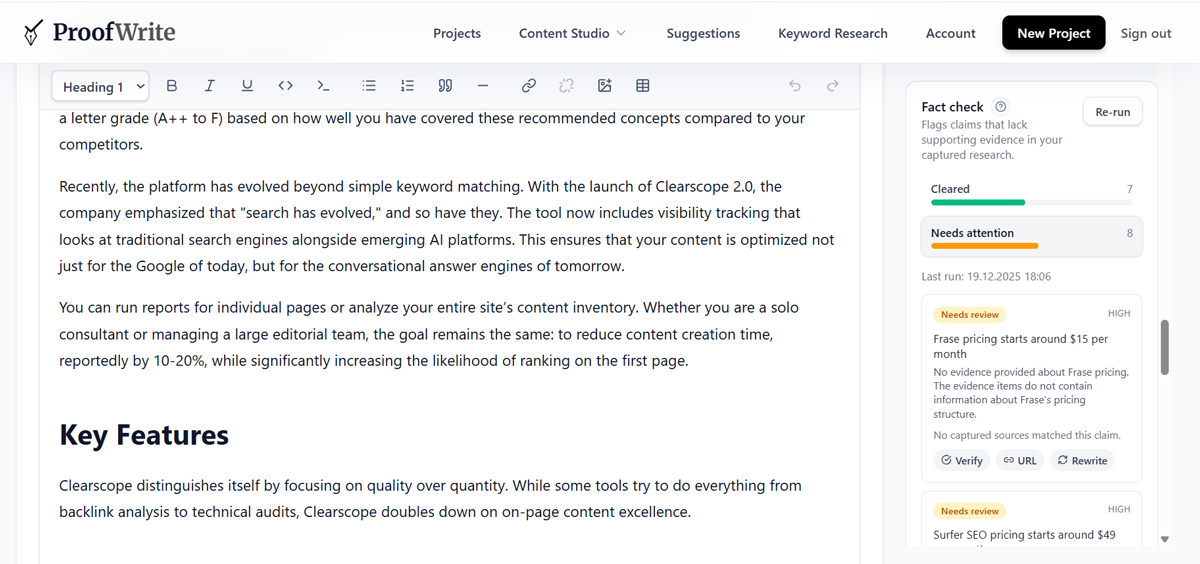Image resolution: width=1200 pixels, height=564 pixels.
Task: Insert a blockquote
Action: 445,86
